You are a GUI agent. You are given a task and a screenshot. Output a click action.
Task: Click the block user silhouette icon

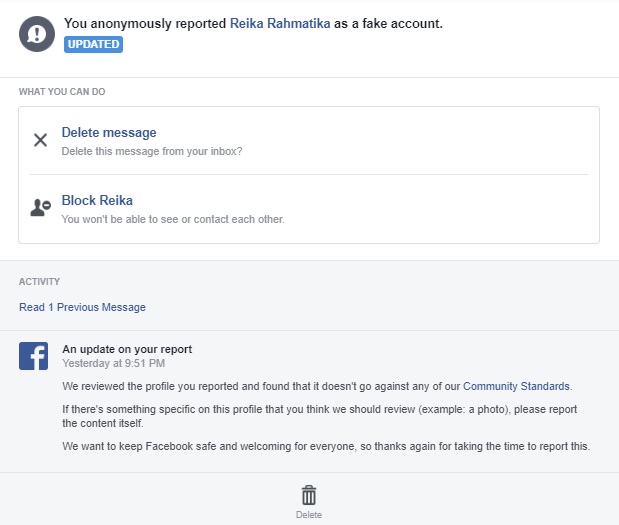pyautogui.click(x=40, y=208)
